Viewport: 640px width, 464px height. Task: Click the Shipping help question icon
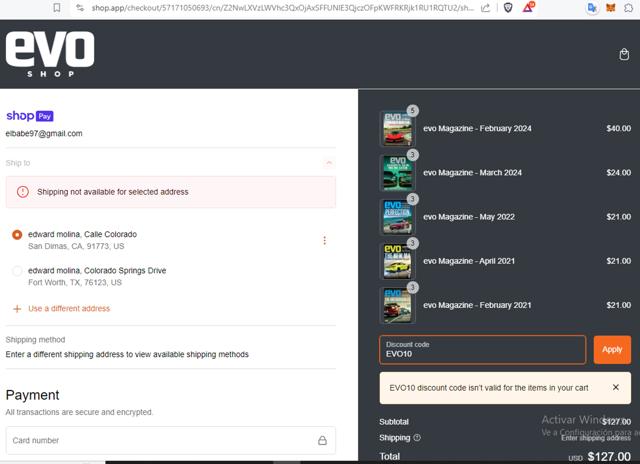click(x=417, y=437)
